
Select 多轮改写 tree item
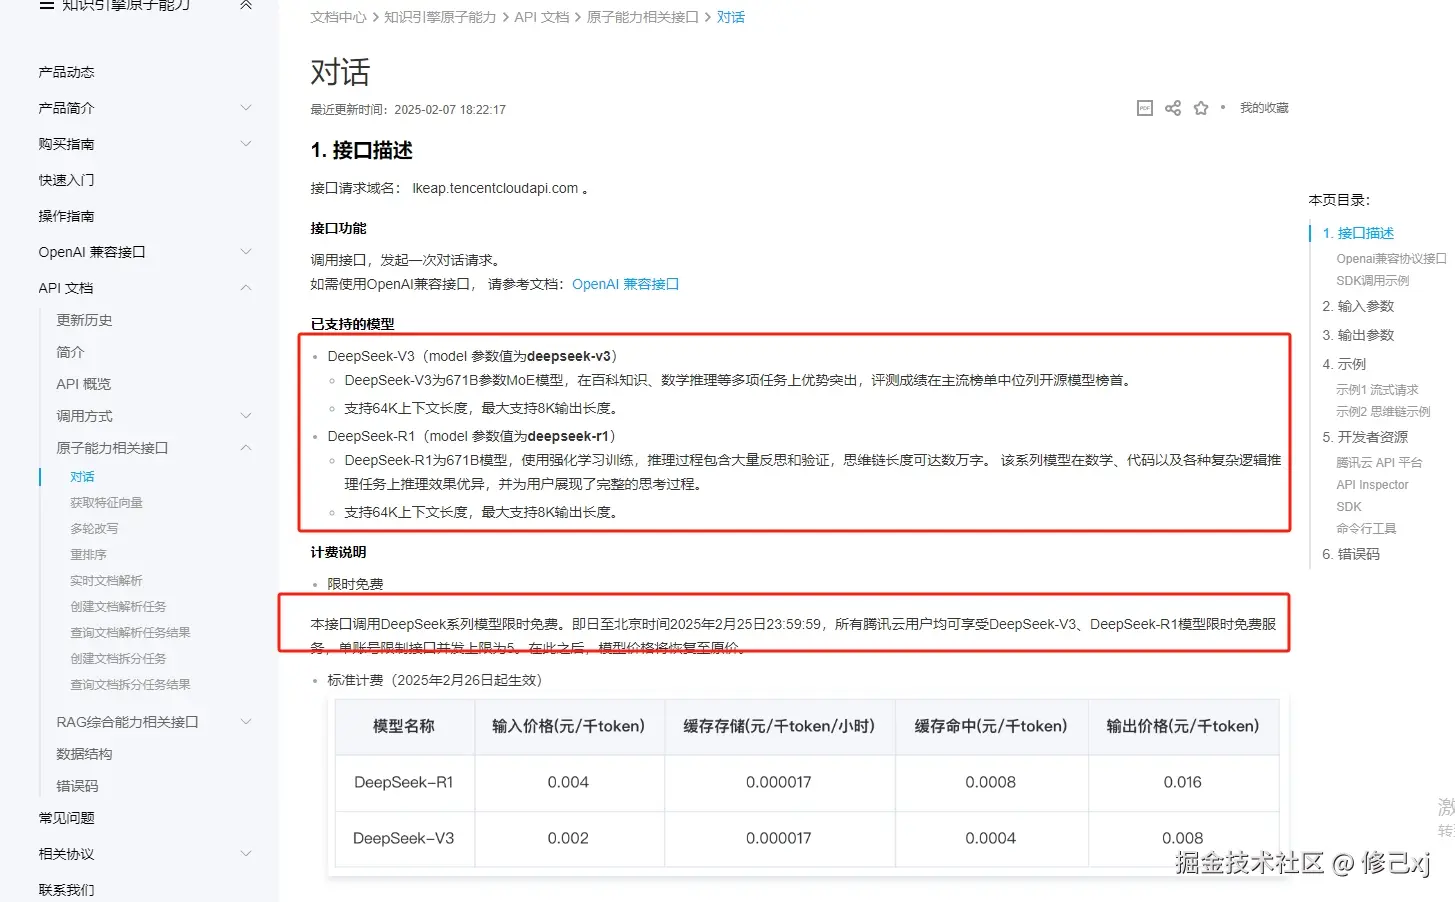pos(94,529)
